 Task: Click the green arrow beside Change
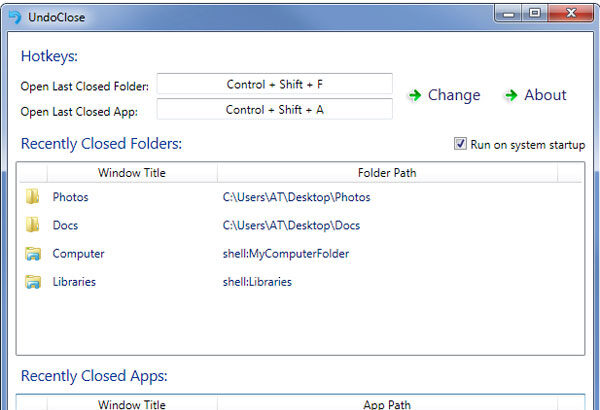pos(414,96)
